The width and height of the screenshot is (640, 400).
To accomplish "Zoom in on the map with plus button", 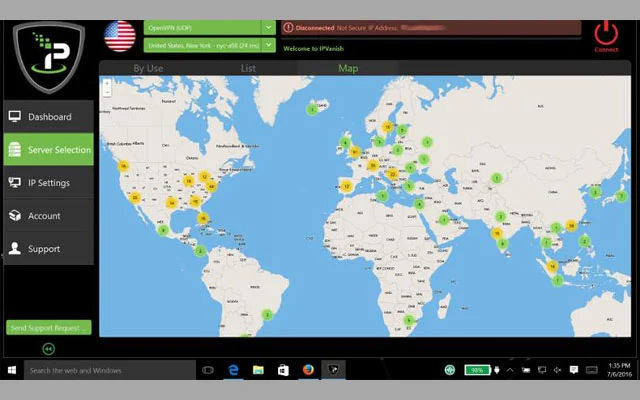I will point(107,83).
